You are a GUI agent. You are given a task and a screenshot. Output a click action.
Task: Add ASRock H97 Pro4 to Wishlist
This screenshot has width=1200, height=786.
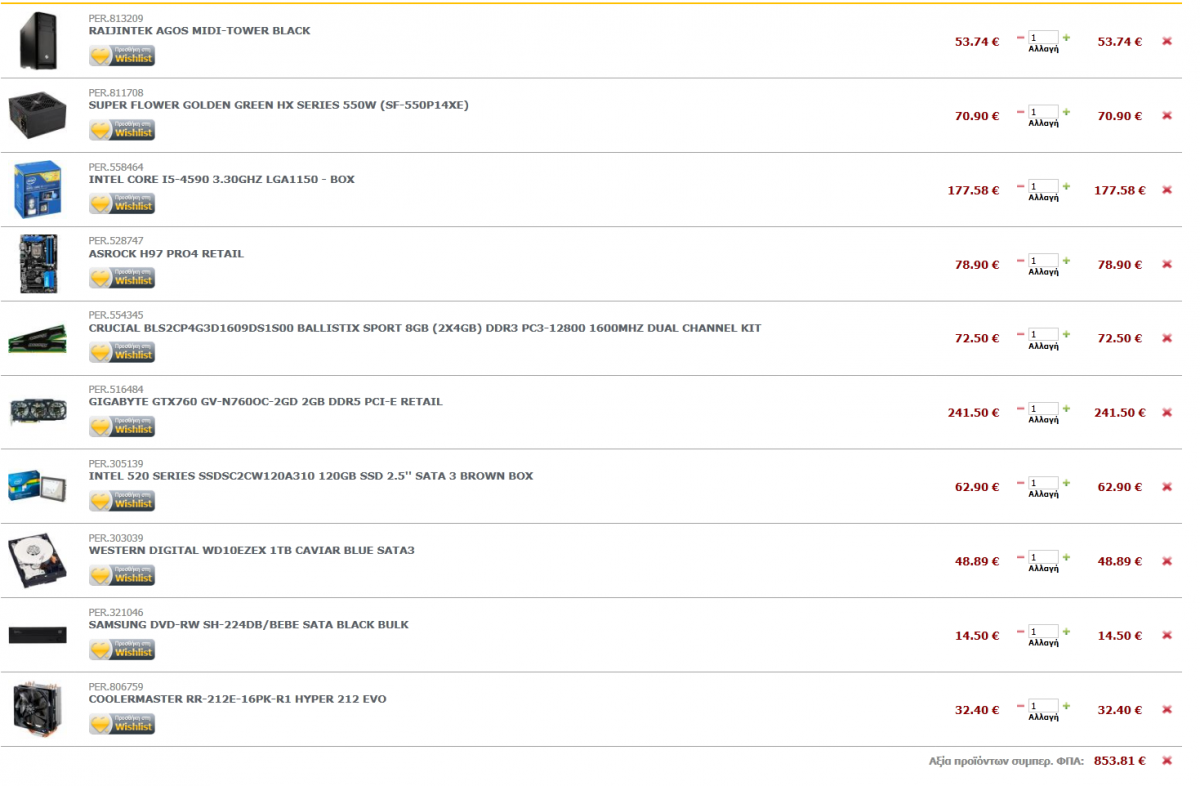tap(122, 278)
